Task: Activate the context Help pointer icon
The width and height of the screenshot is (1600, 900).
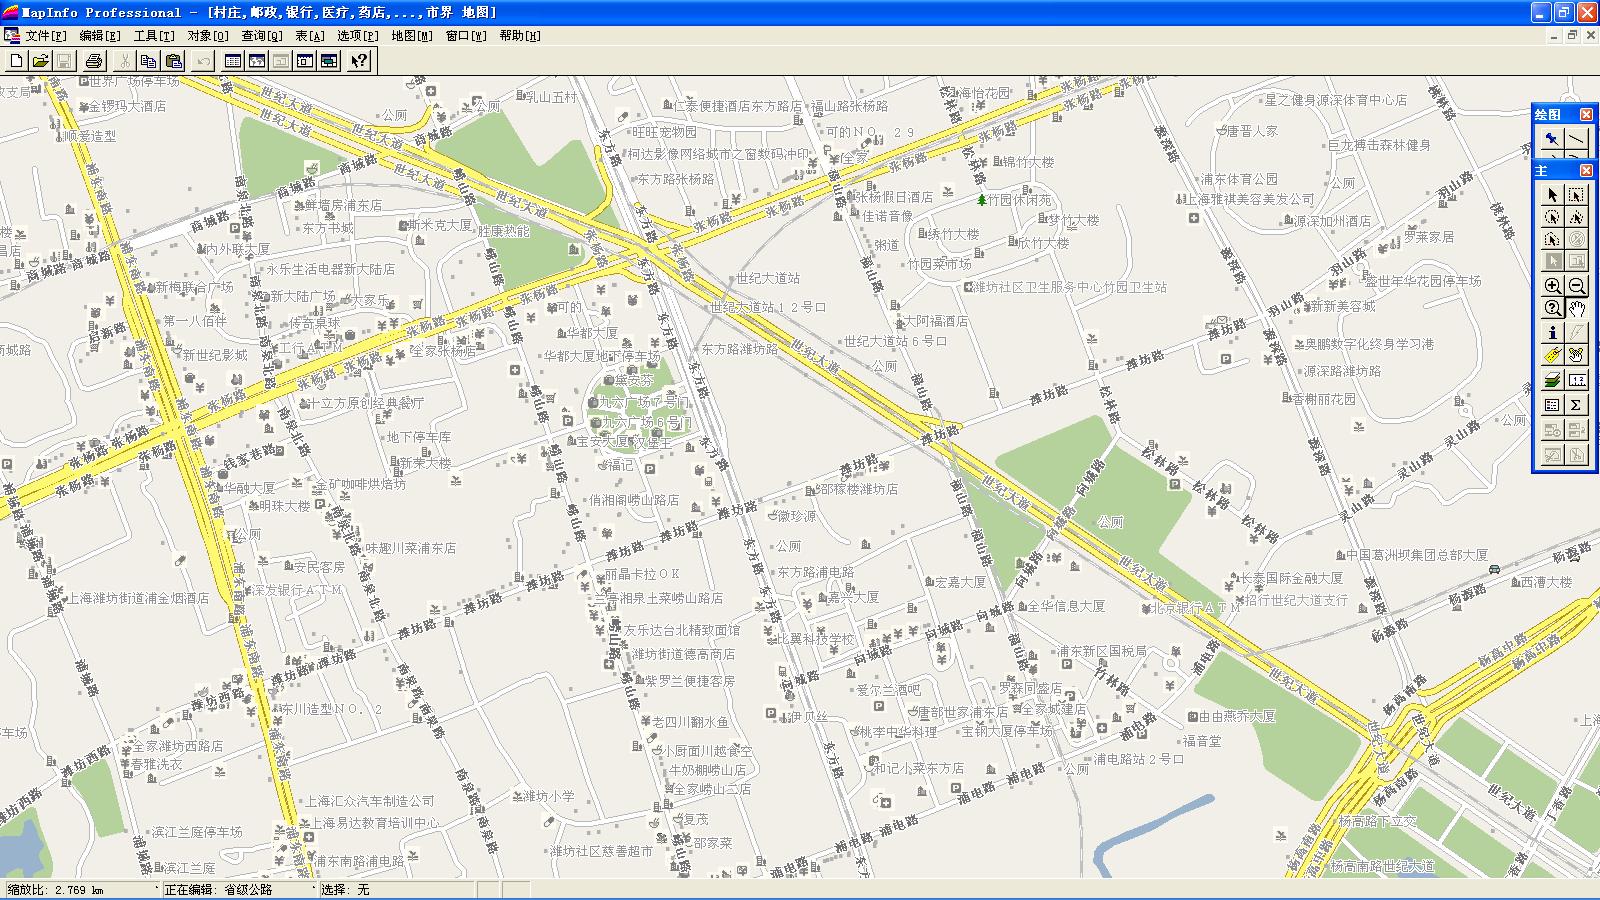Action: click(359, 61)
